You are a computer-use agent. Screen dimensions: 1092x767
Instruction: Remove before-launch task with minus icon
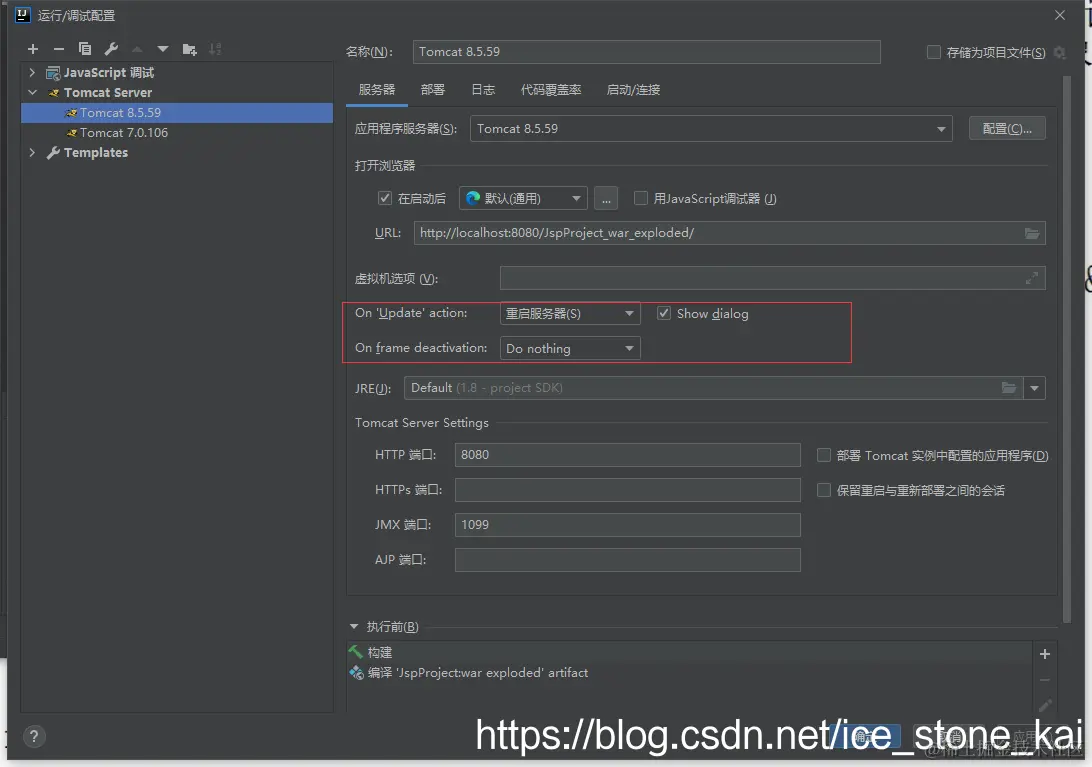[x=1045, y=680]
